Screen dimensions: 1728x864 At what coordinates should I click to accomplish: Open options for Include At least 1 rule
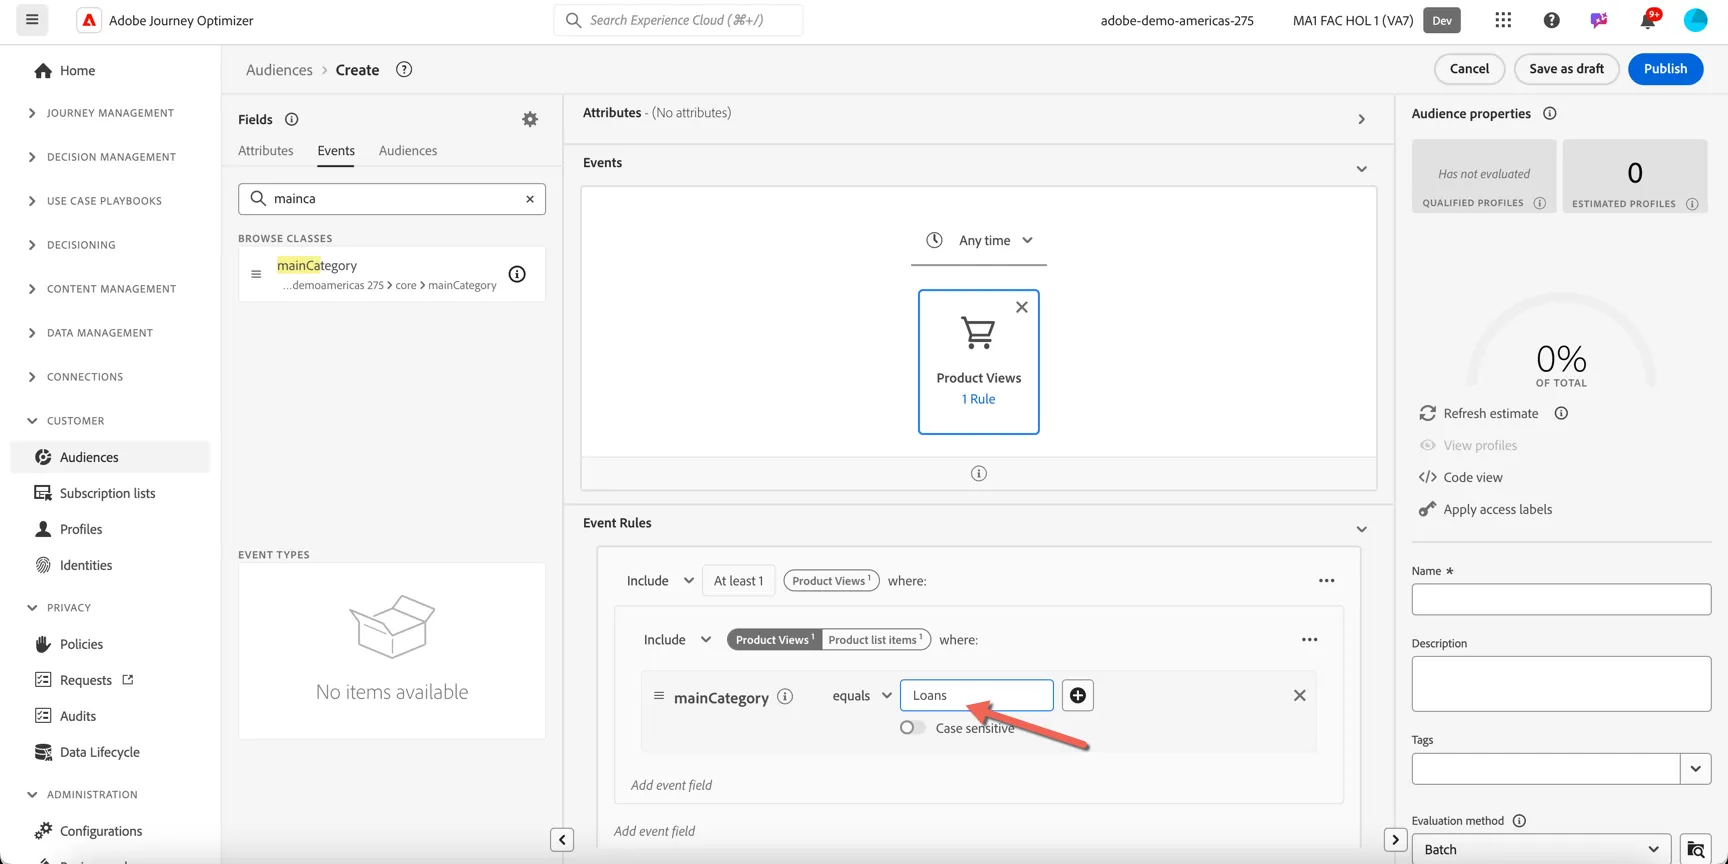point(1327,581)
